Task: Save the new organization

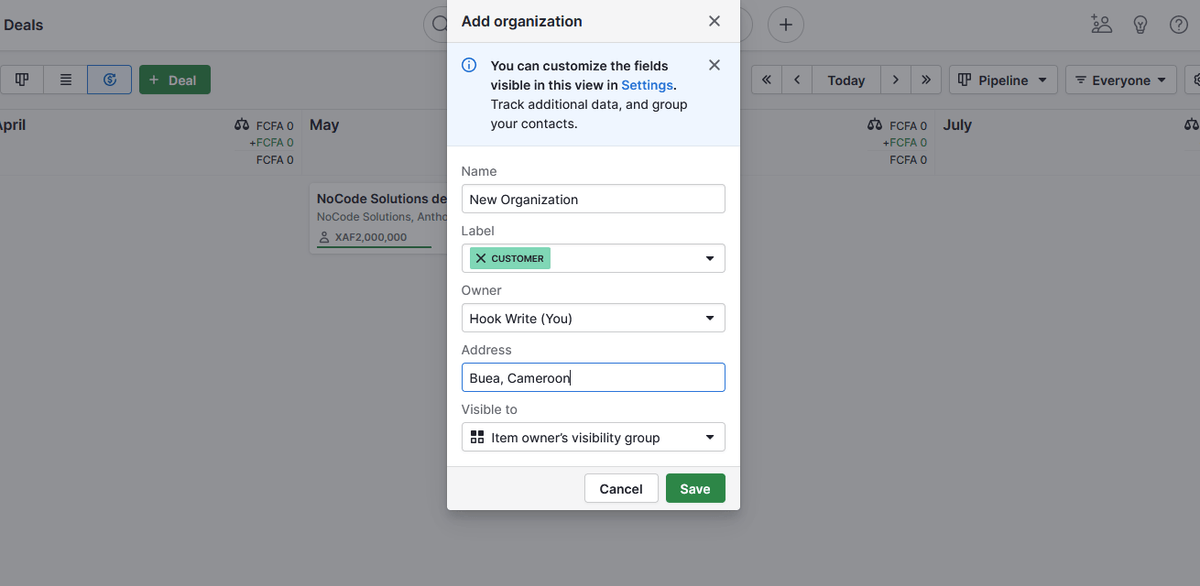Action: [695, 488]
